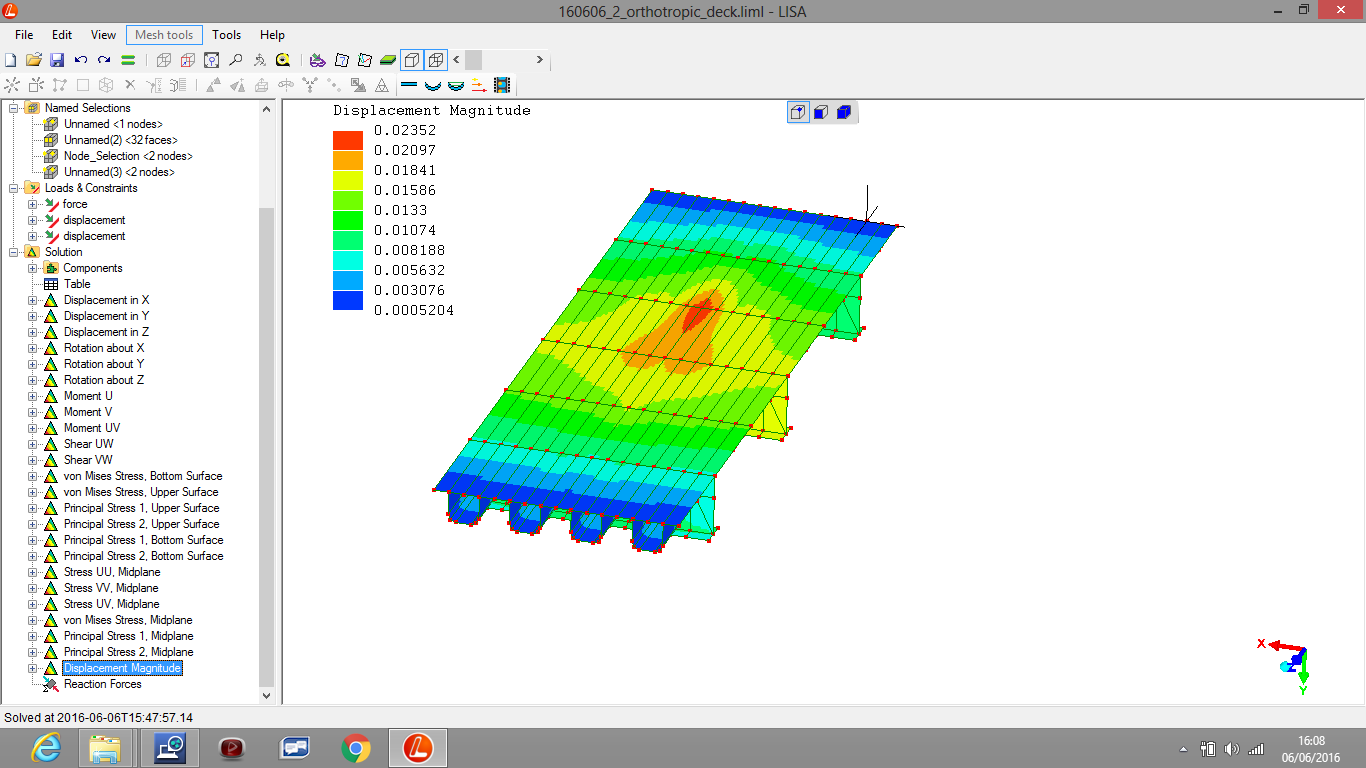Click the Solve (green equals) toolbar icon
This screenshot has width=1366, height=768.
tap(128, 60)
